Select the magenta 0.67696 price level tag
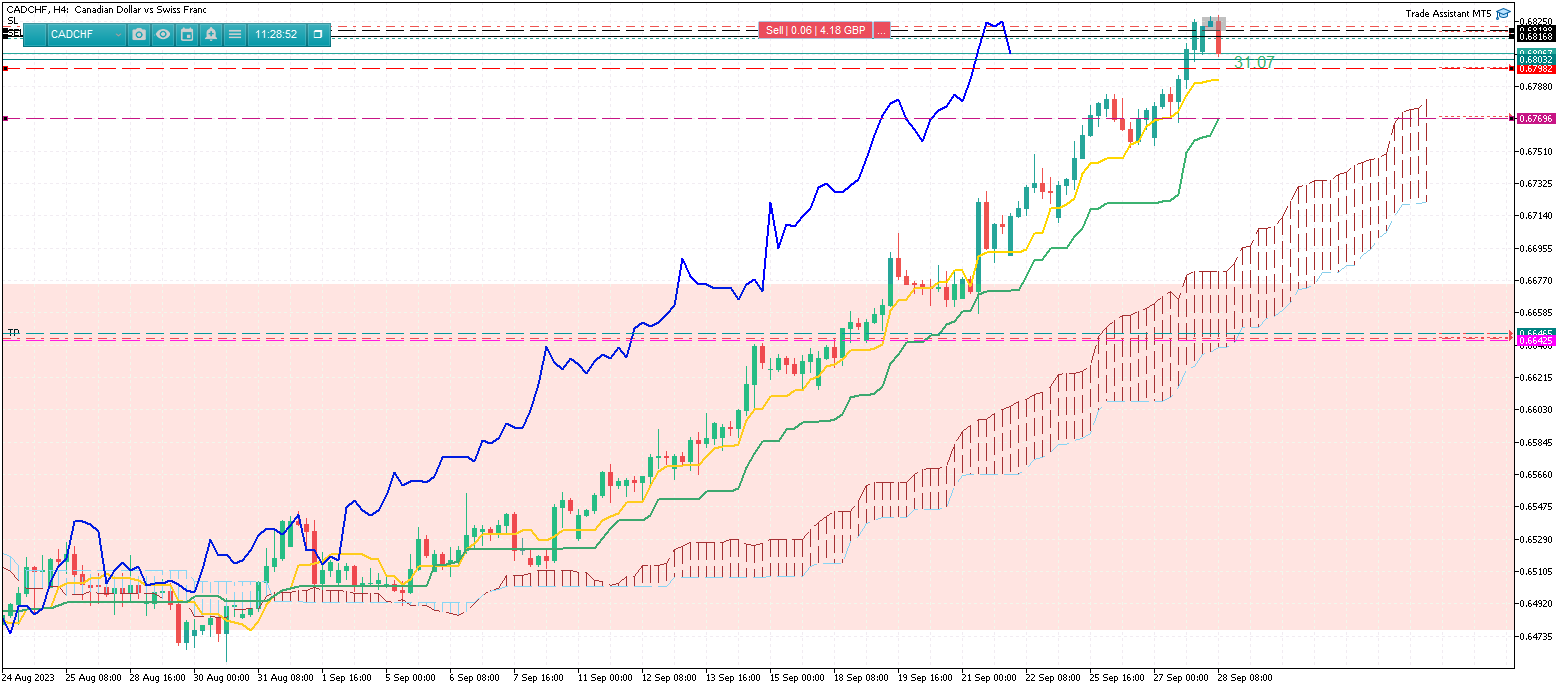Image resolution: width=1567 pixels, height=689 pixels. [x=1535, y=118]
